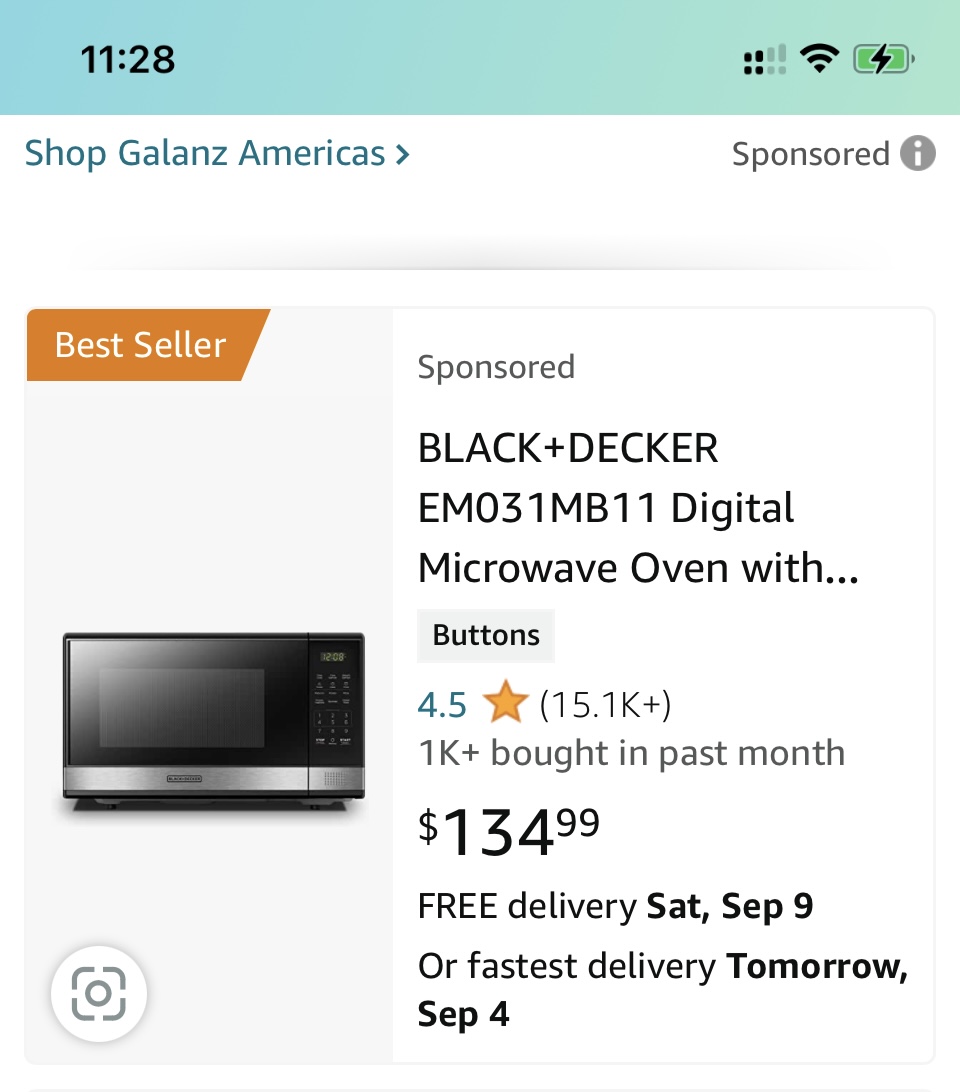The height and width of the screenshot is (1092, 960).
Task: Select the Buttons option tag
Action: tap(486, 635)
